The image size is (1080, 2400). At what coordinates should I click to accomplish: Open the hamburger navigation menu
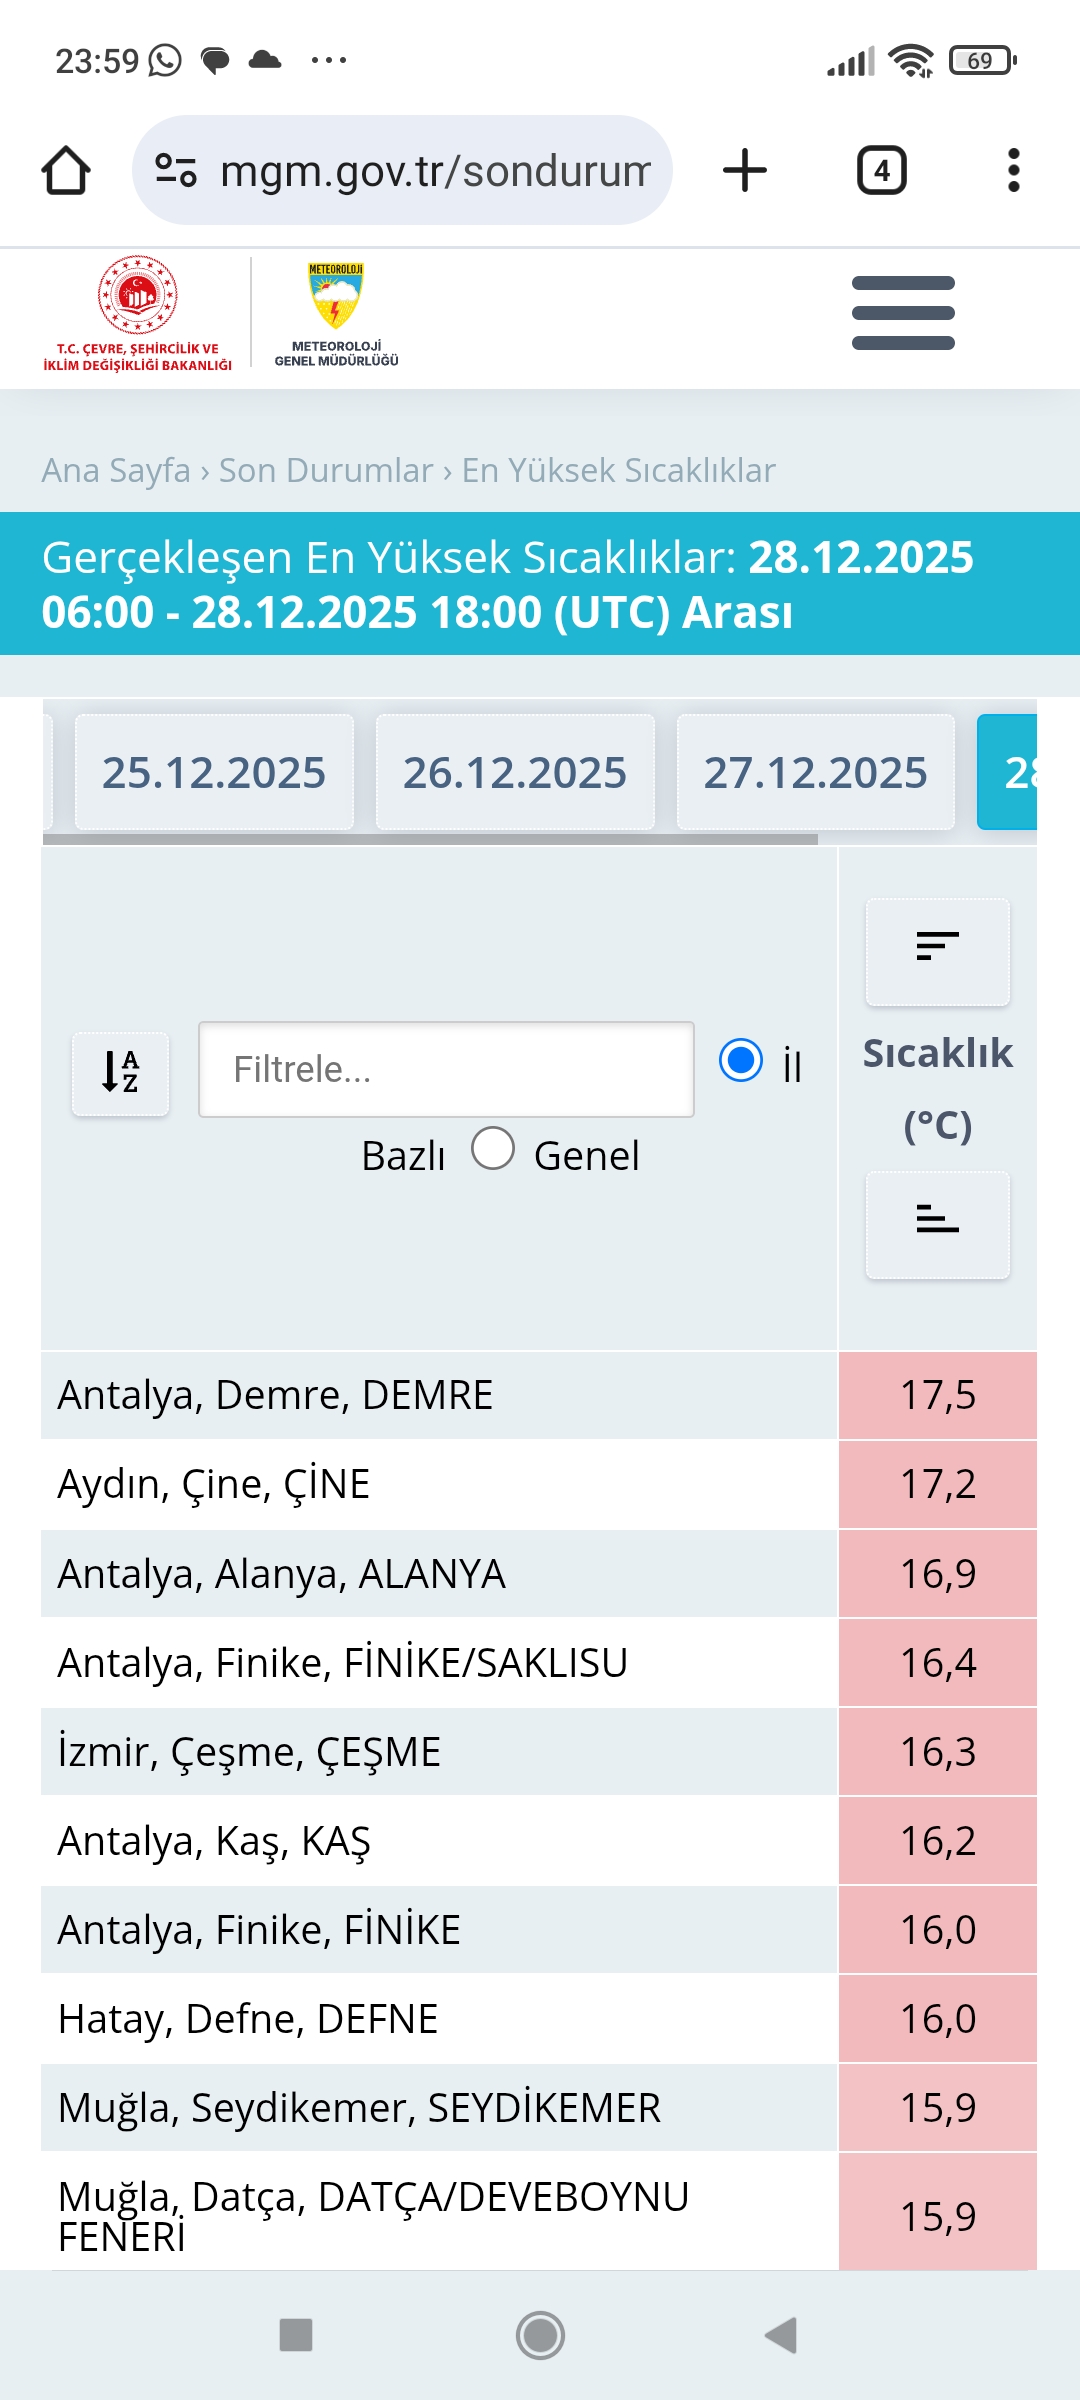click(x=903, y=313)
